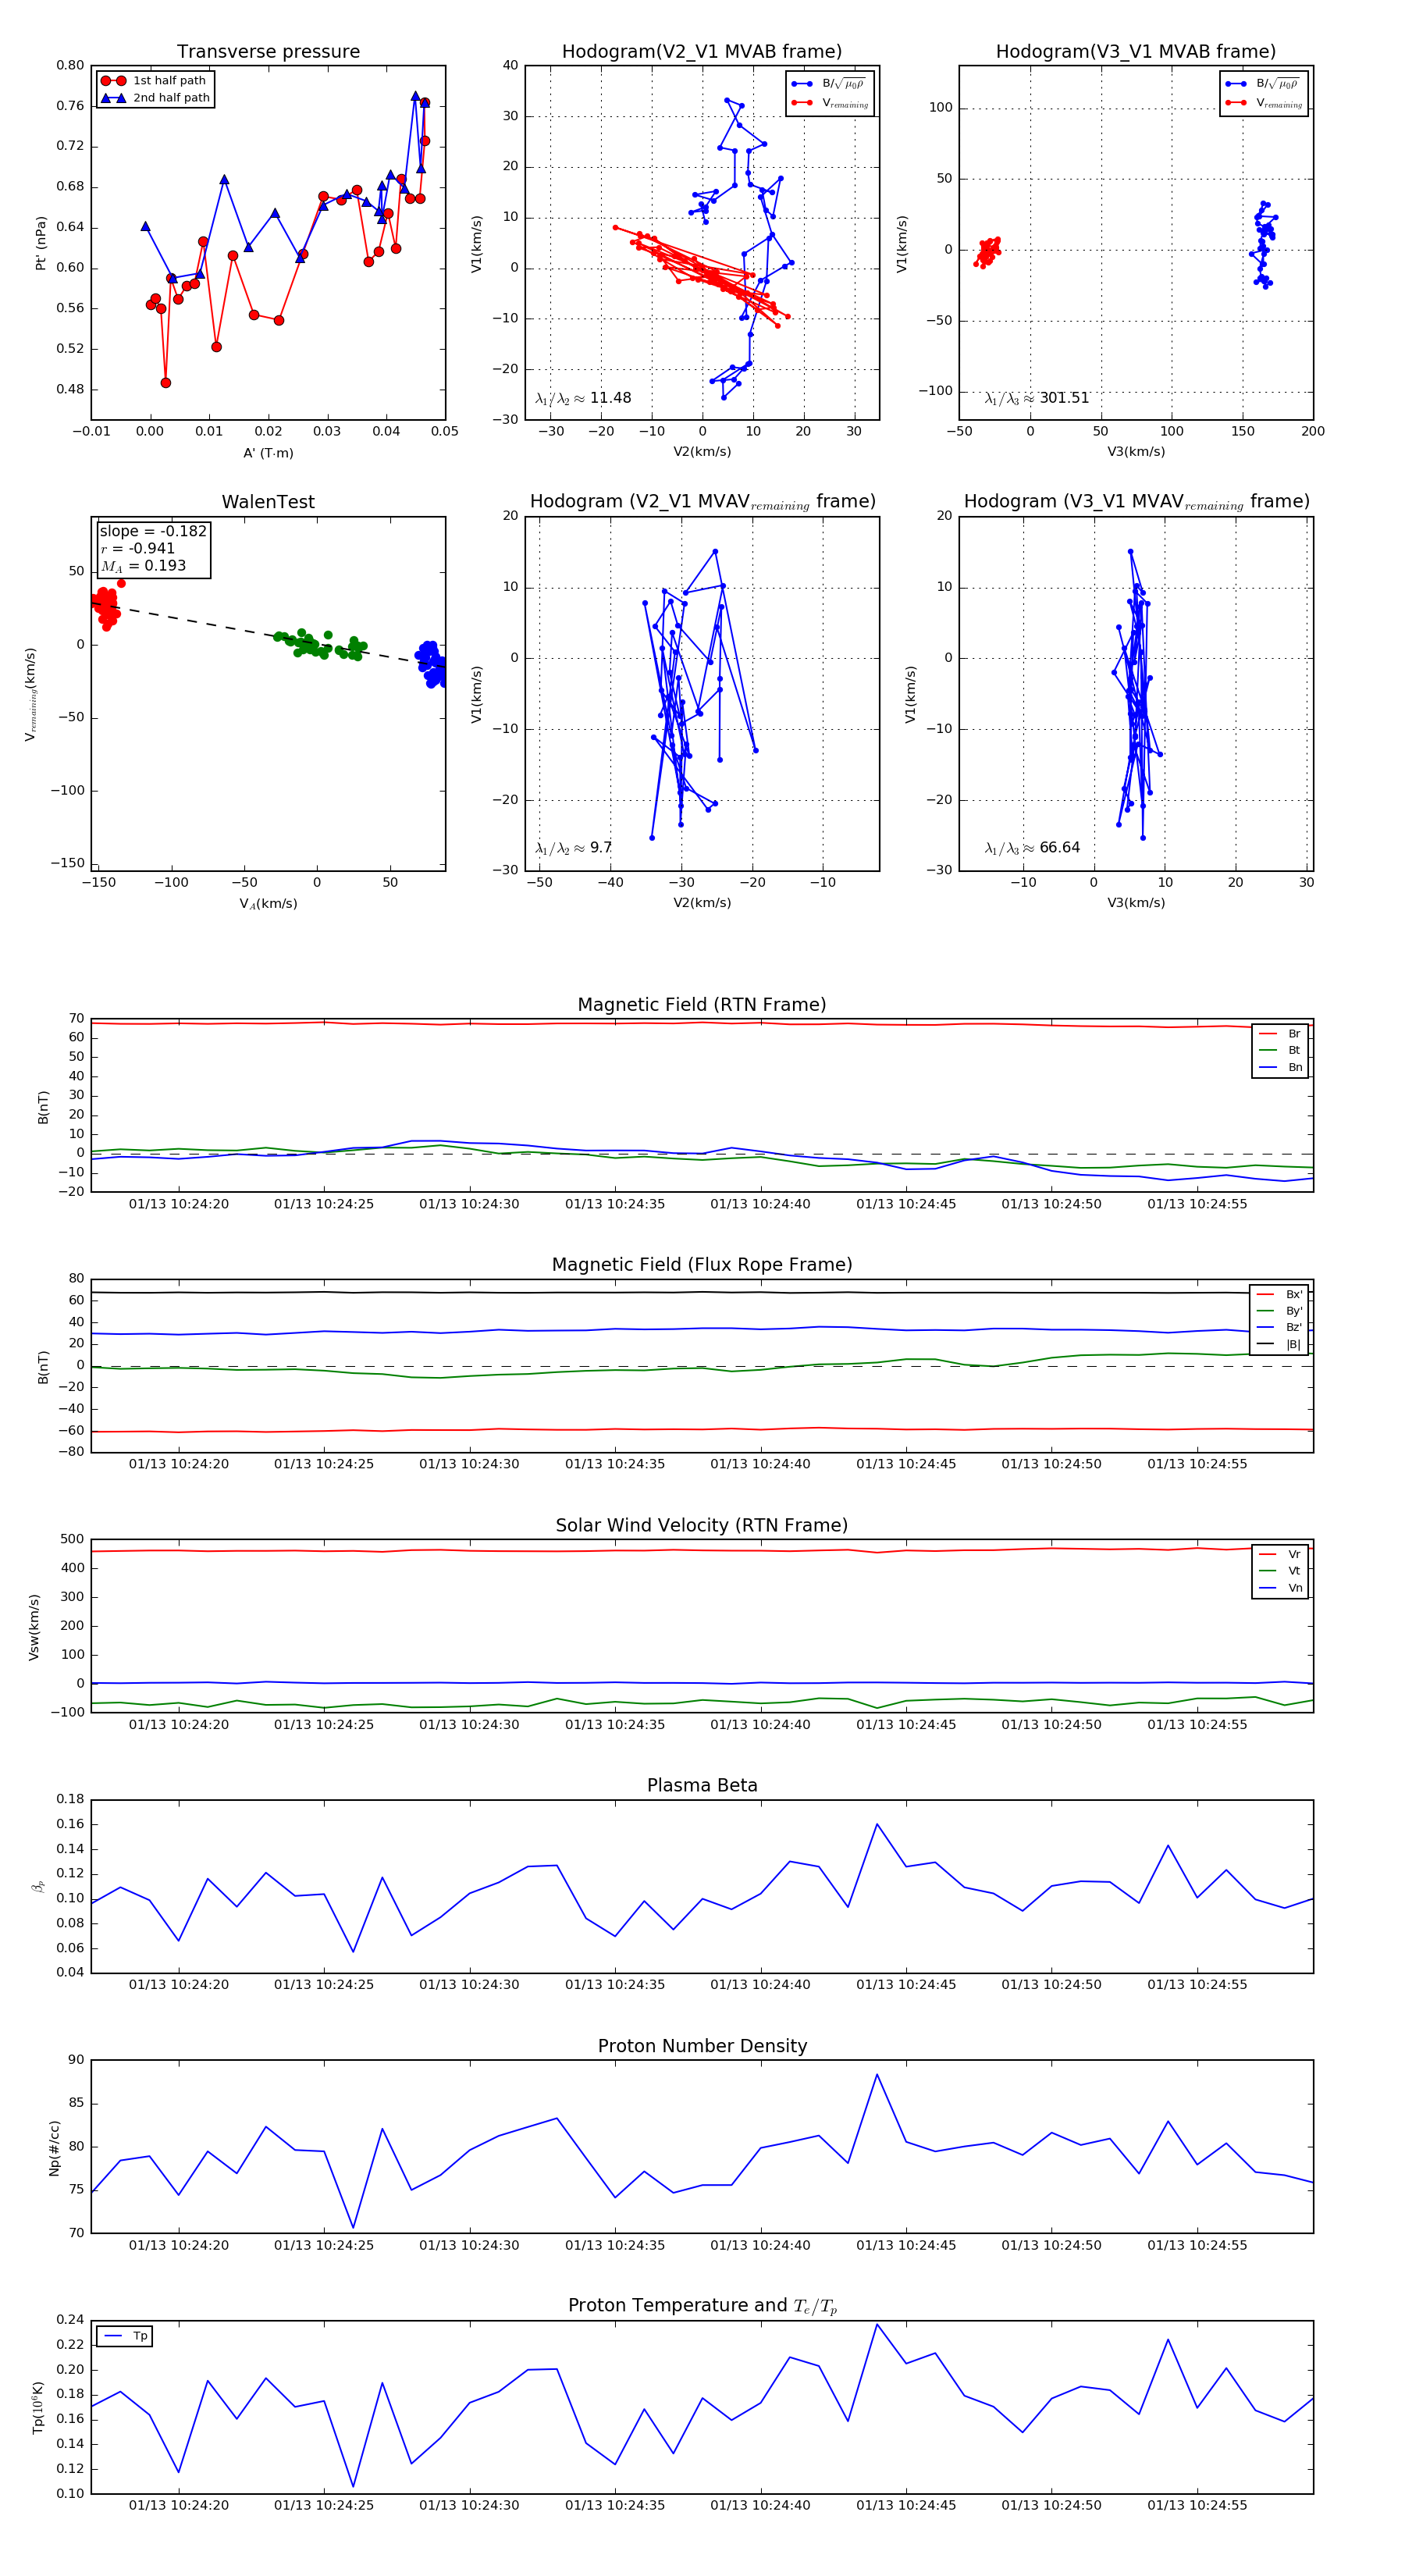This screenshot has width=1405, height=2576.
Task: Select the "Vt" legend entry
Action: tap(1280, 1571)
